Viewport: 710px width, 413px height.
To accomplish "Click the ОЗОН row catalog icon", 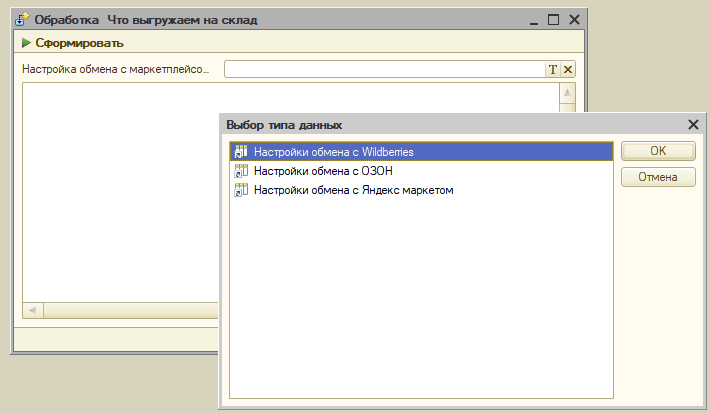I will tap(241, 171).
